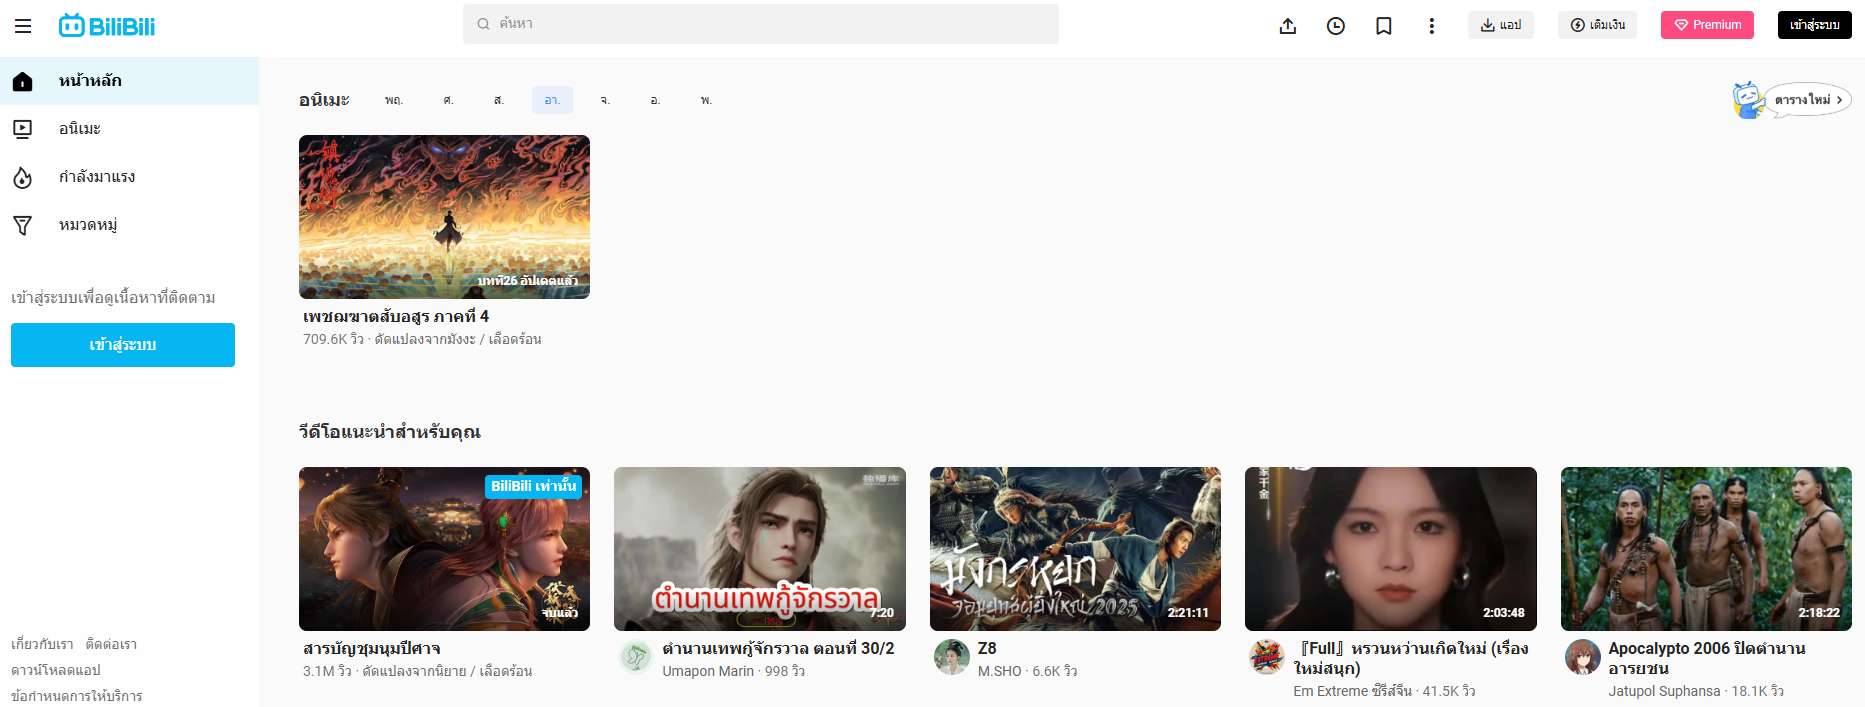Open the Apocalypto 2006 video thumbnail

pyautogui.click(x=1705, y=549)
